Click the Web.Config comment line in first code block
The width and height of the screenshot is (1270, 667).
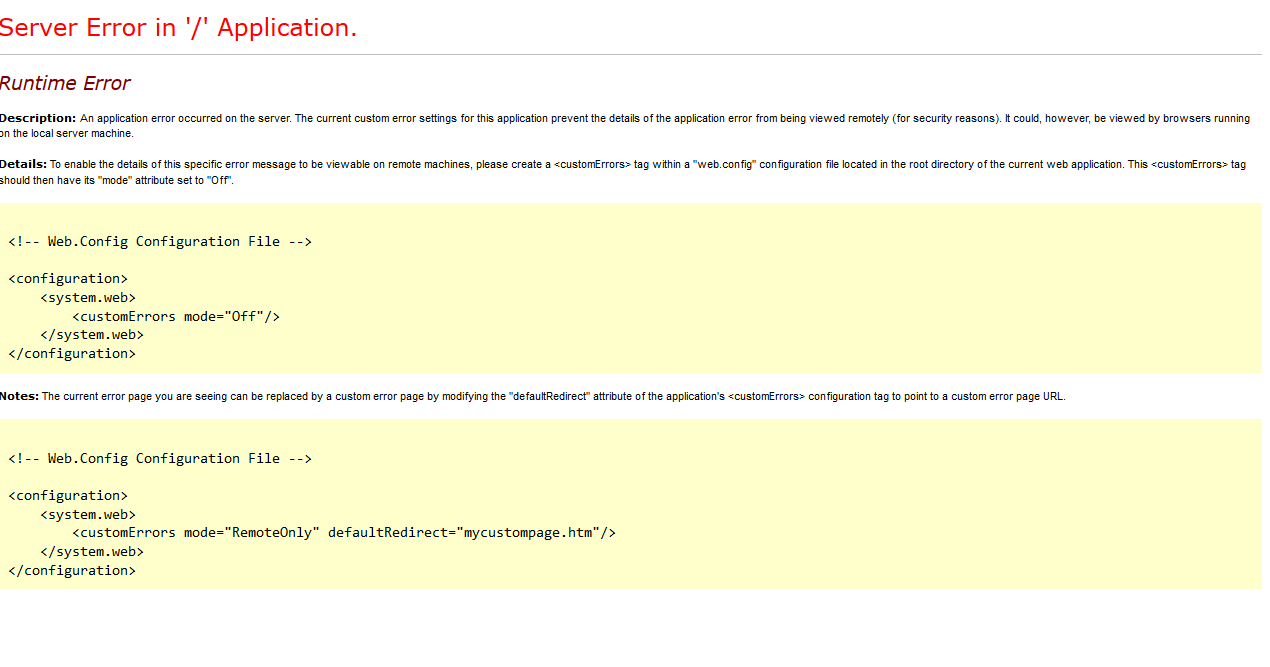160,241
